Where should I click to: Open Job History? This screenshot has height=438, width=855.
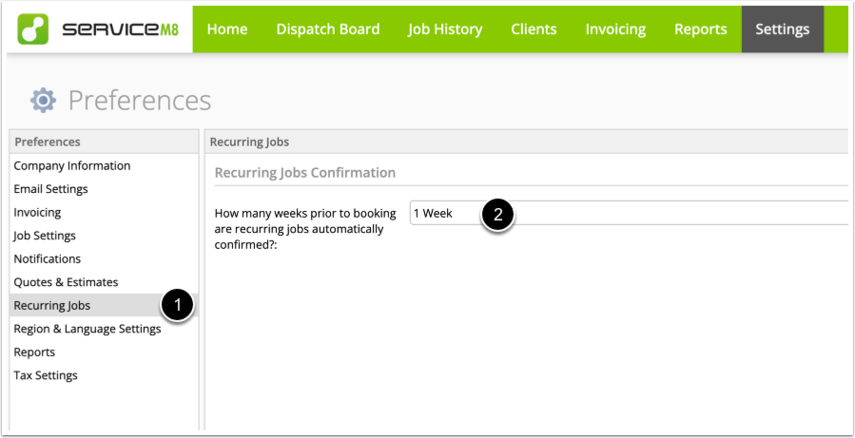click(445, 29)
